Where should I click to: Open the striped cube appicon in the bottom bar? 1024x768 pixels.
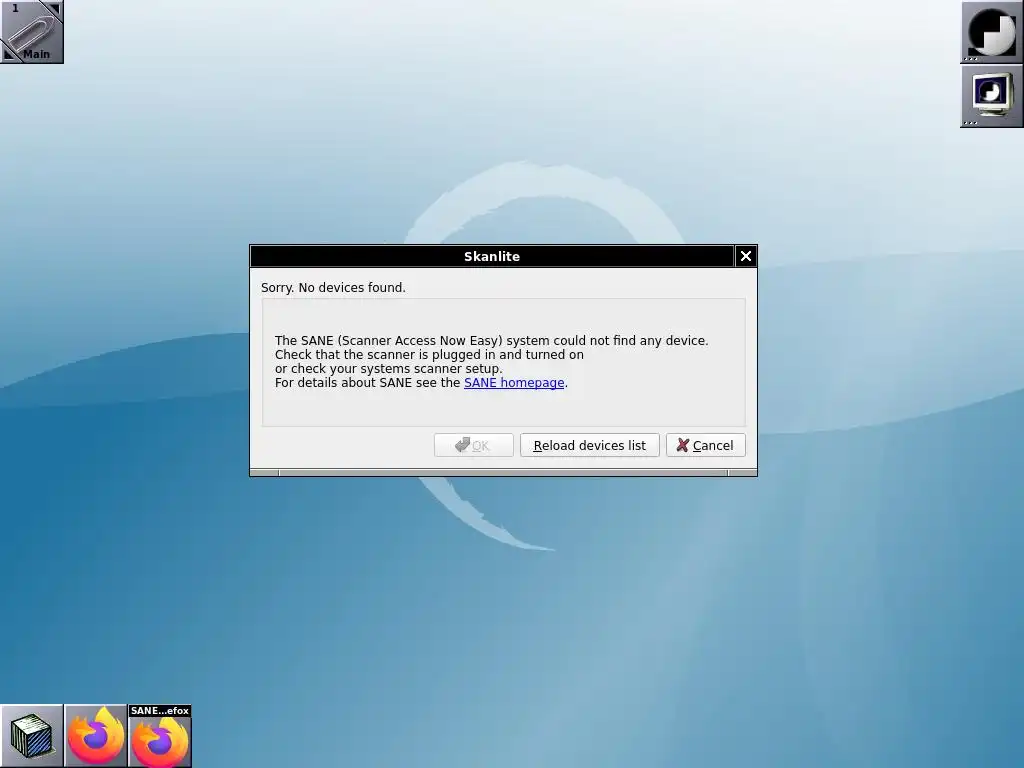(31, 735)
